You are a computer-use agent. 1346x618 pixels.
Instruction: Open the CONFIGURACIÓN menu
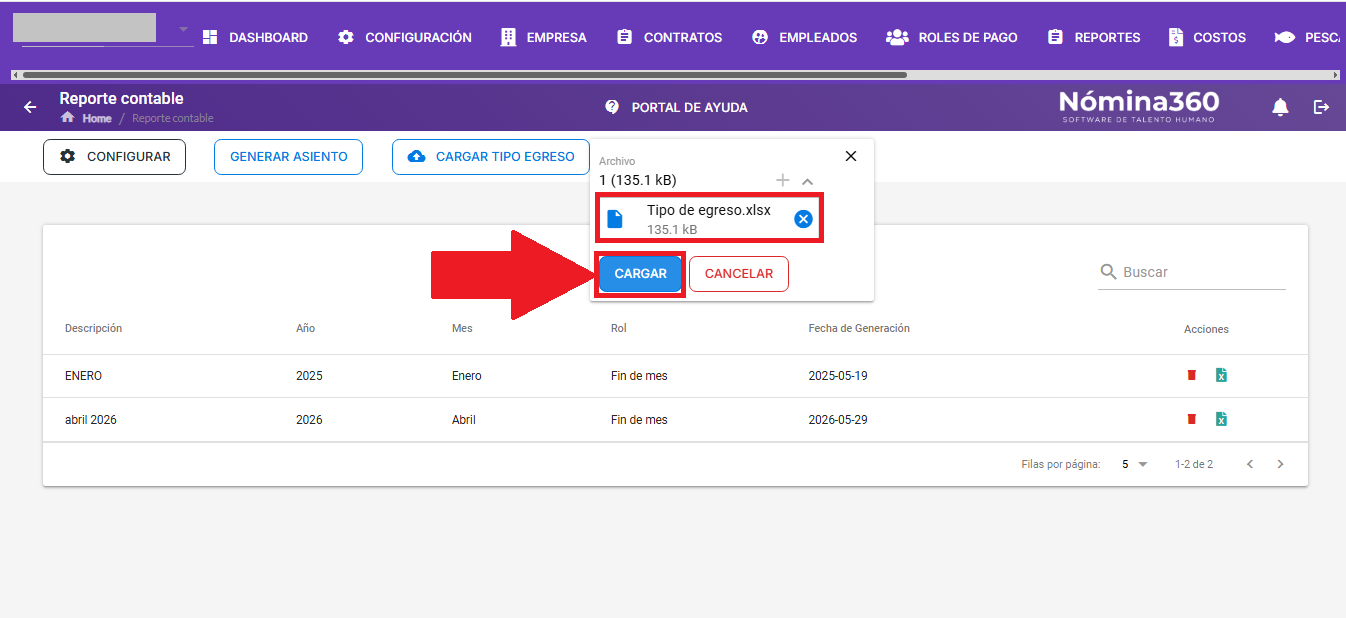tap(405, 37)
